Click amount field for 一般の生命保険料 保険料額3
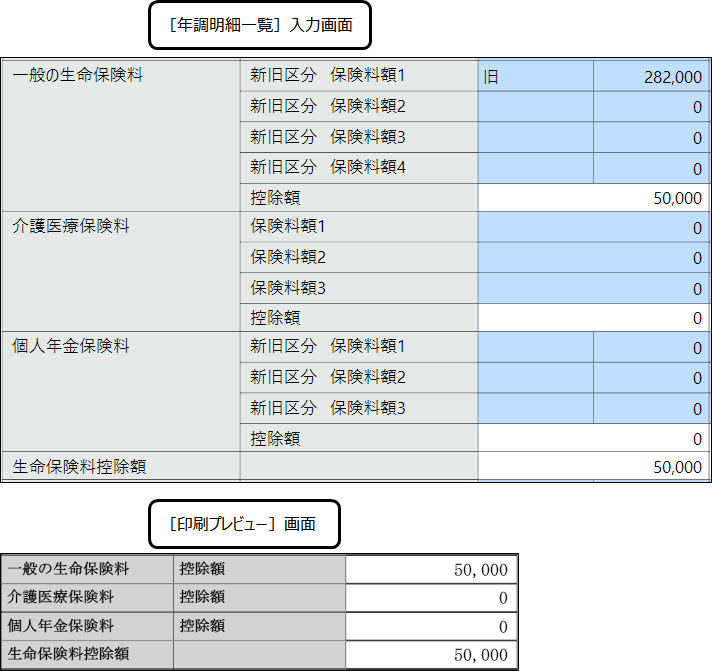This screenshot has height=671, width=712. tap(652, 137)
